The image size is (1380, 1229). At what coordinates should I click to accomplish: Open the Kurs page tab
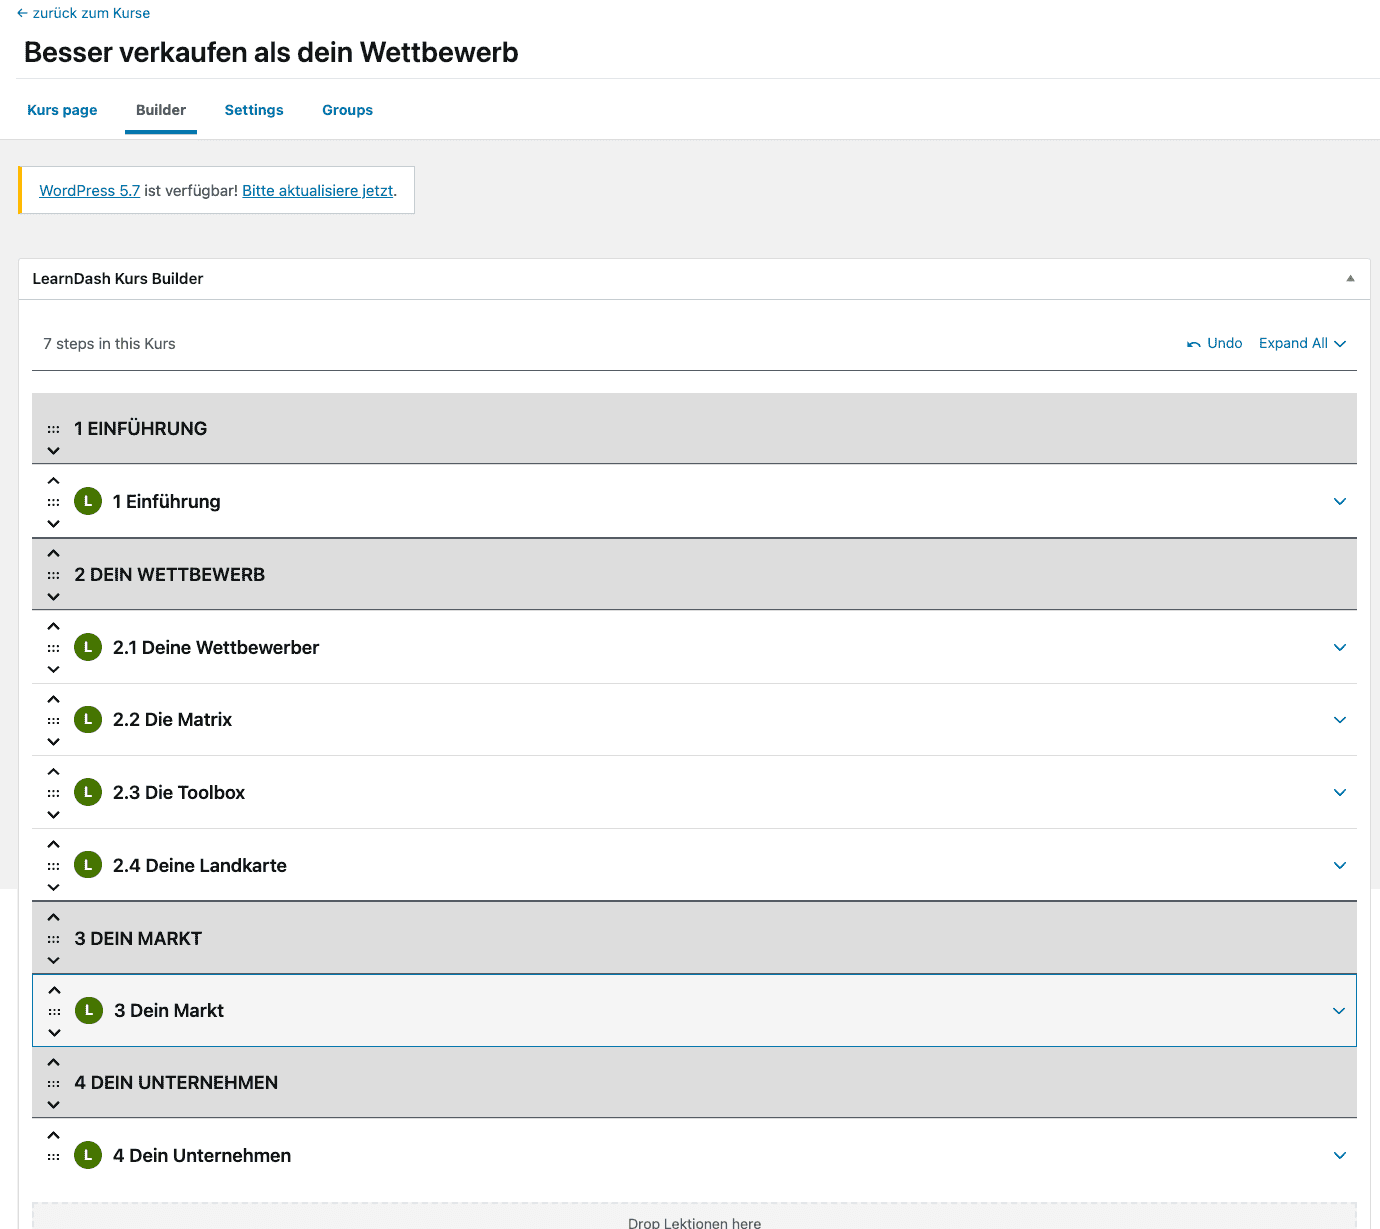(x=62, y=110)
